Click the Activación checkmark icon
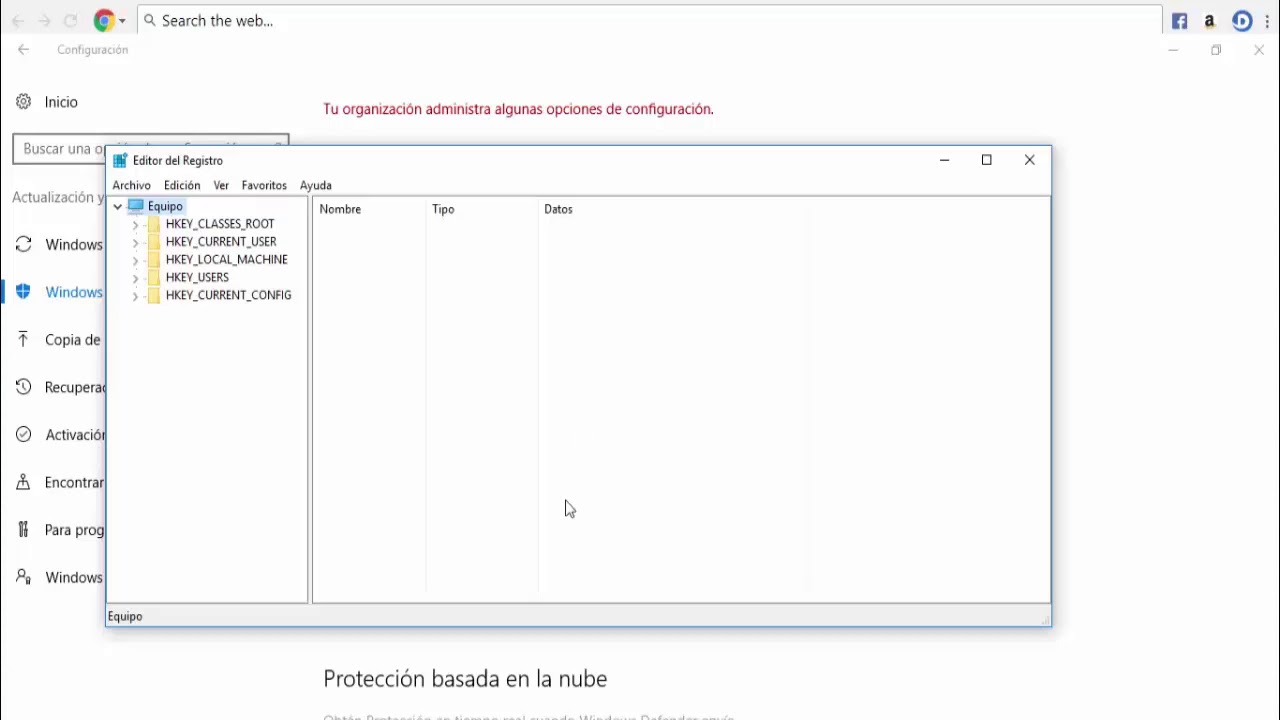Image resolution: width=1280 pixels, height=720 pixels. point(24,435)
